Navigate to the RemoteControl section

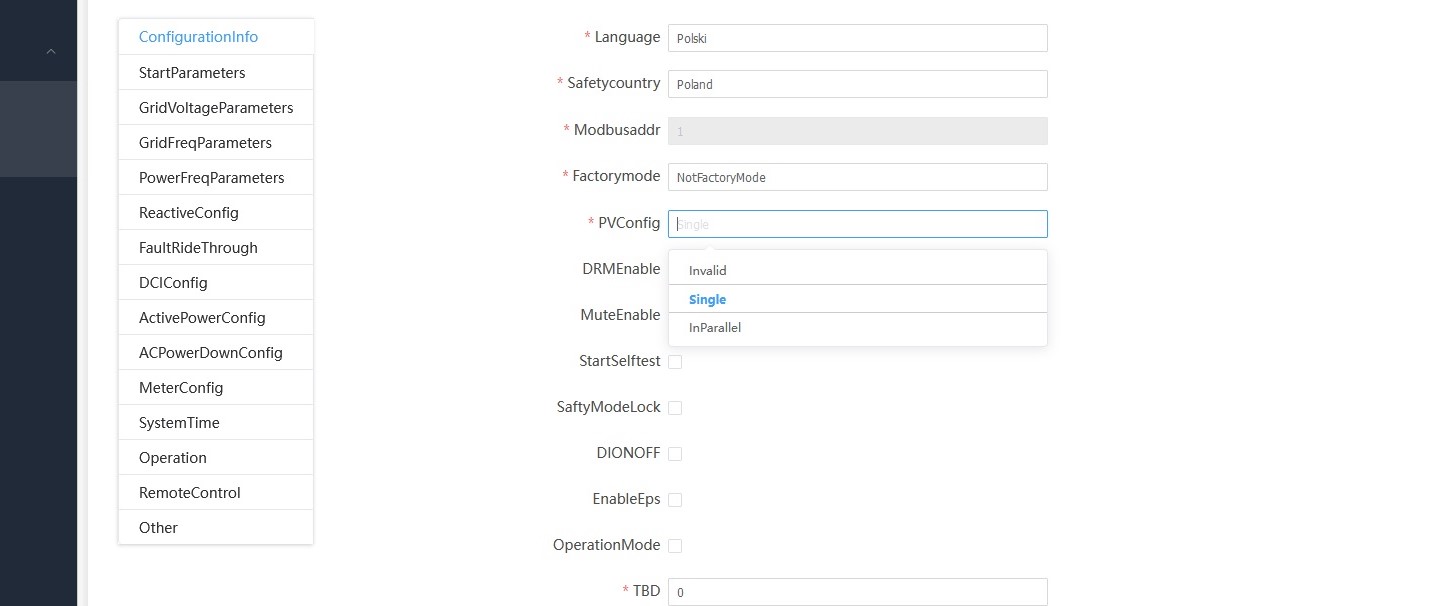190,493
